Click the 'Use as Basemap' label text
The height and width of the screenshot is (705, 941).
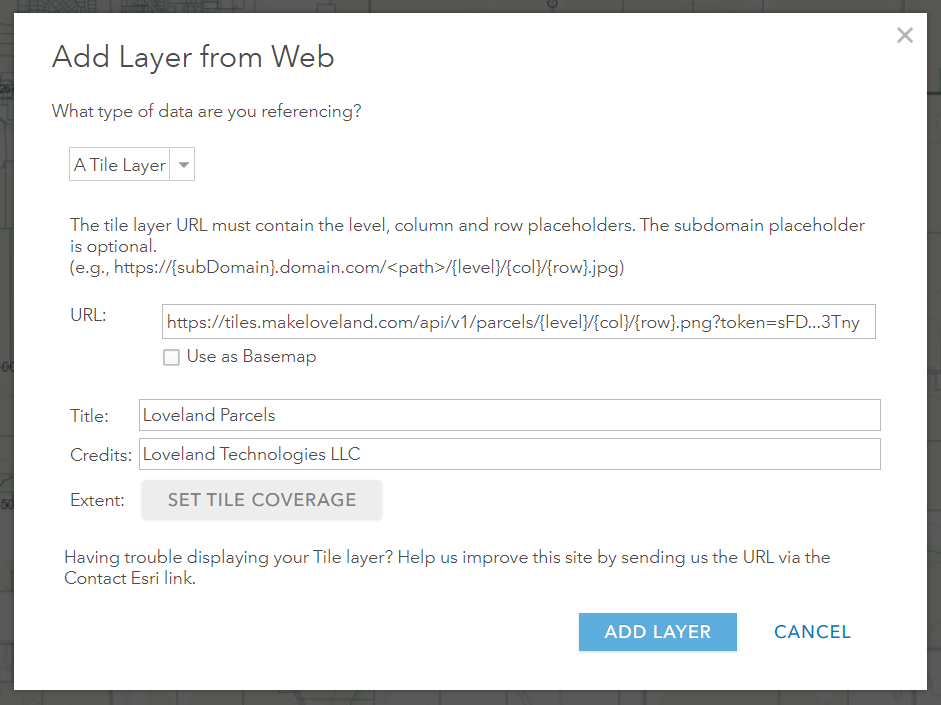251,356
